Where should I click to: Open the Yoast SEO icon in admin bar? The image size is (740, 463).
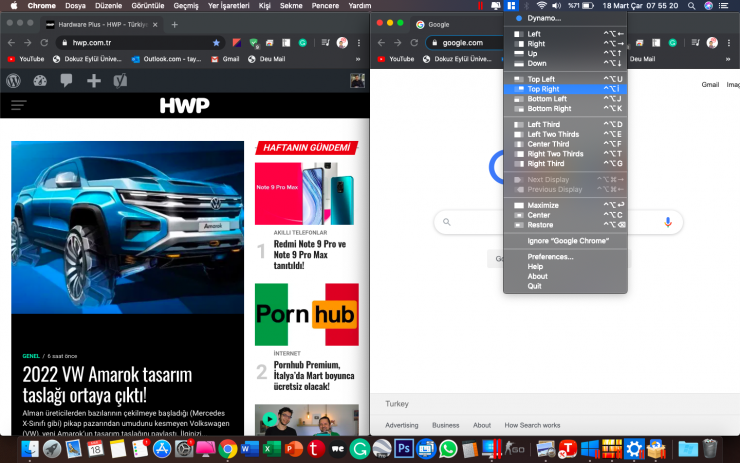[x=120, y=81]
